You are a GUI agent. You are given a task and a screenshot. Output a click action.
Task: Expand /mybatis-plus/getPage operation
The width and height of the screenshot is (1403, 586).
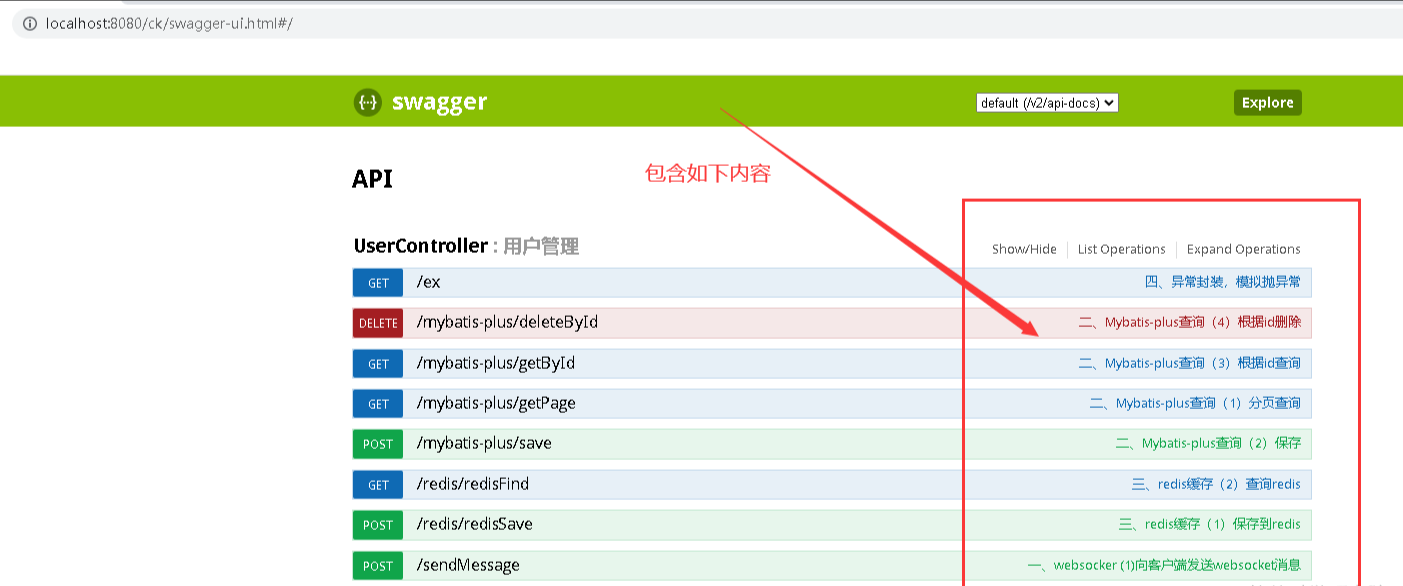(x=496, y=404)
